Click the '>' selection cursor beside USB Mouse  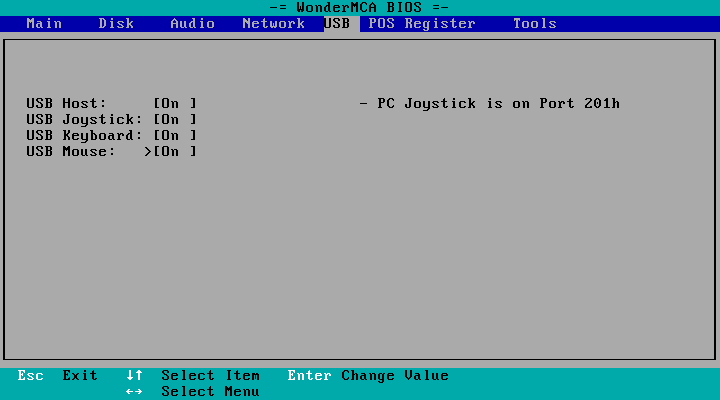(x=148, y=152)
